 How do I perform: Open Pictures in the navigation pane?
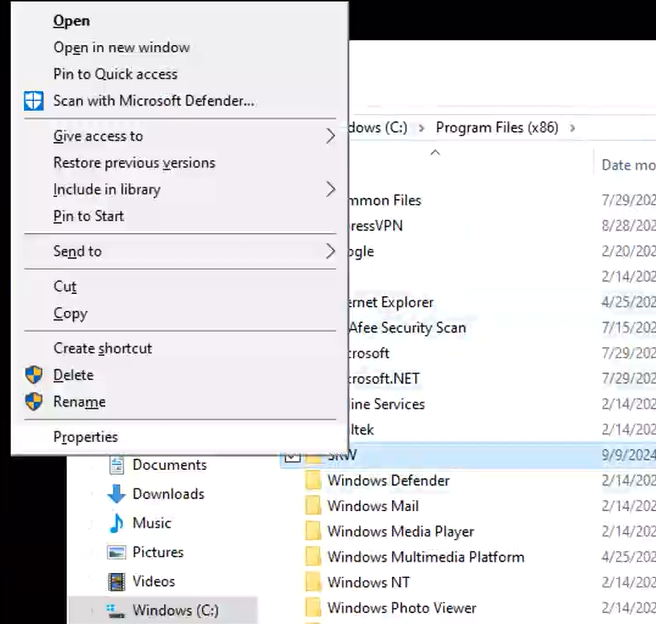158,552
